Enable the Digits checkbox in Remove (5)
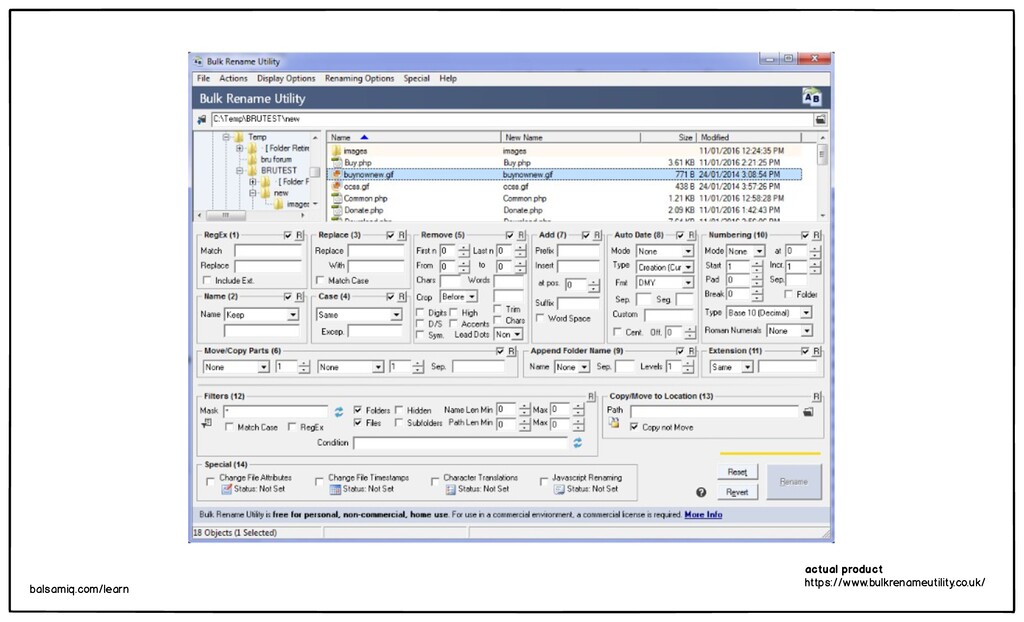This screenshot has height=622, width=1024. (421, 313)
